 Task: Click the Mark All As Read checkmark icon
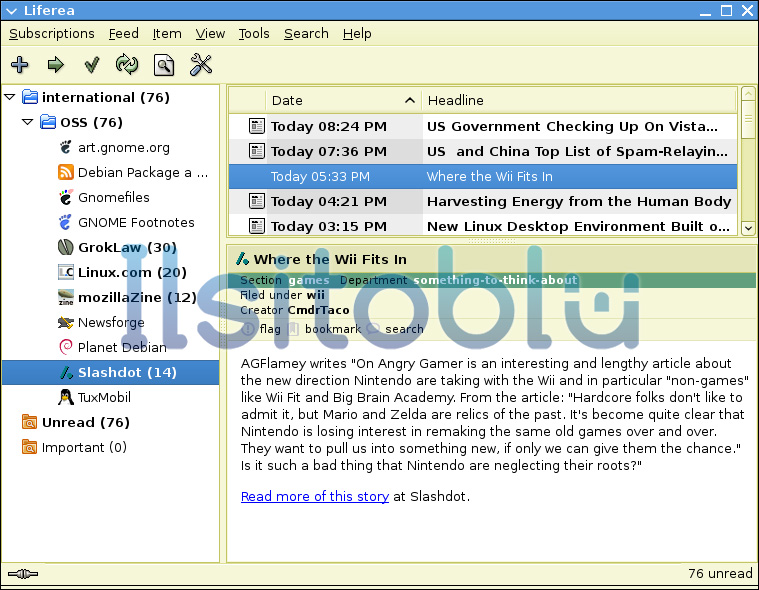pos(91,64)
